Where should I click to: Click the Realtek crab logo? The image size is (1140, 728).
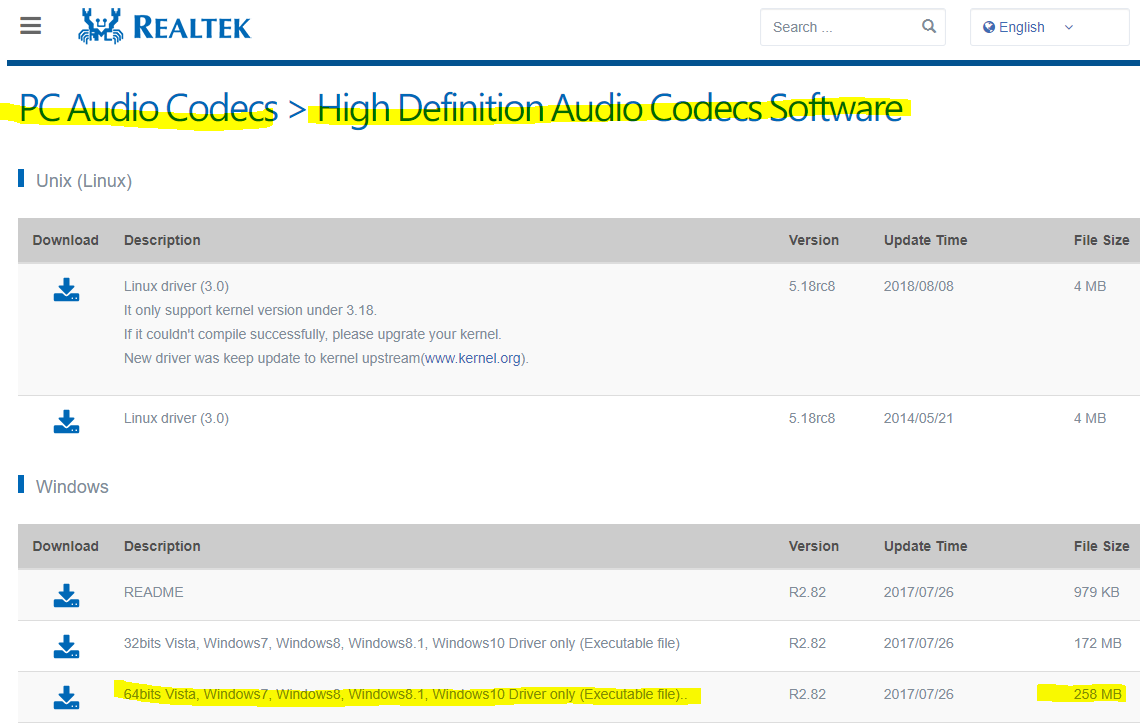coord(100,26)
